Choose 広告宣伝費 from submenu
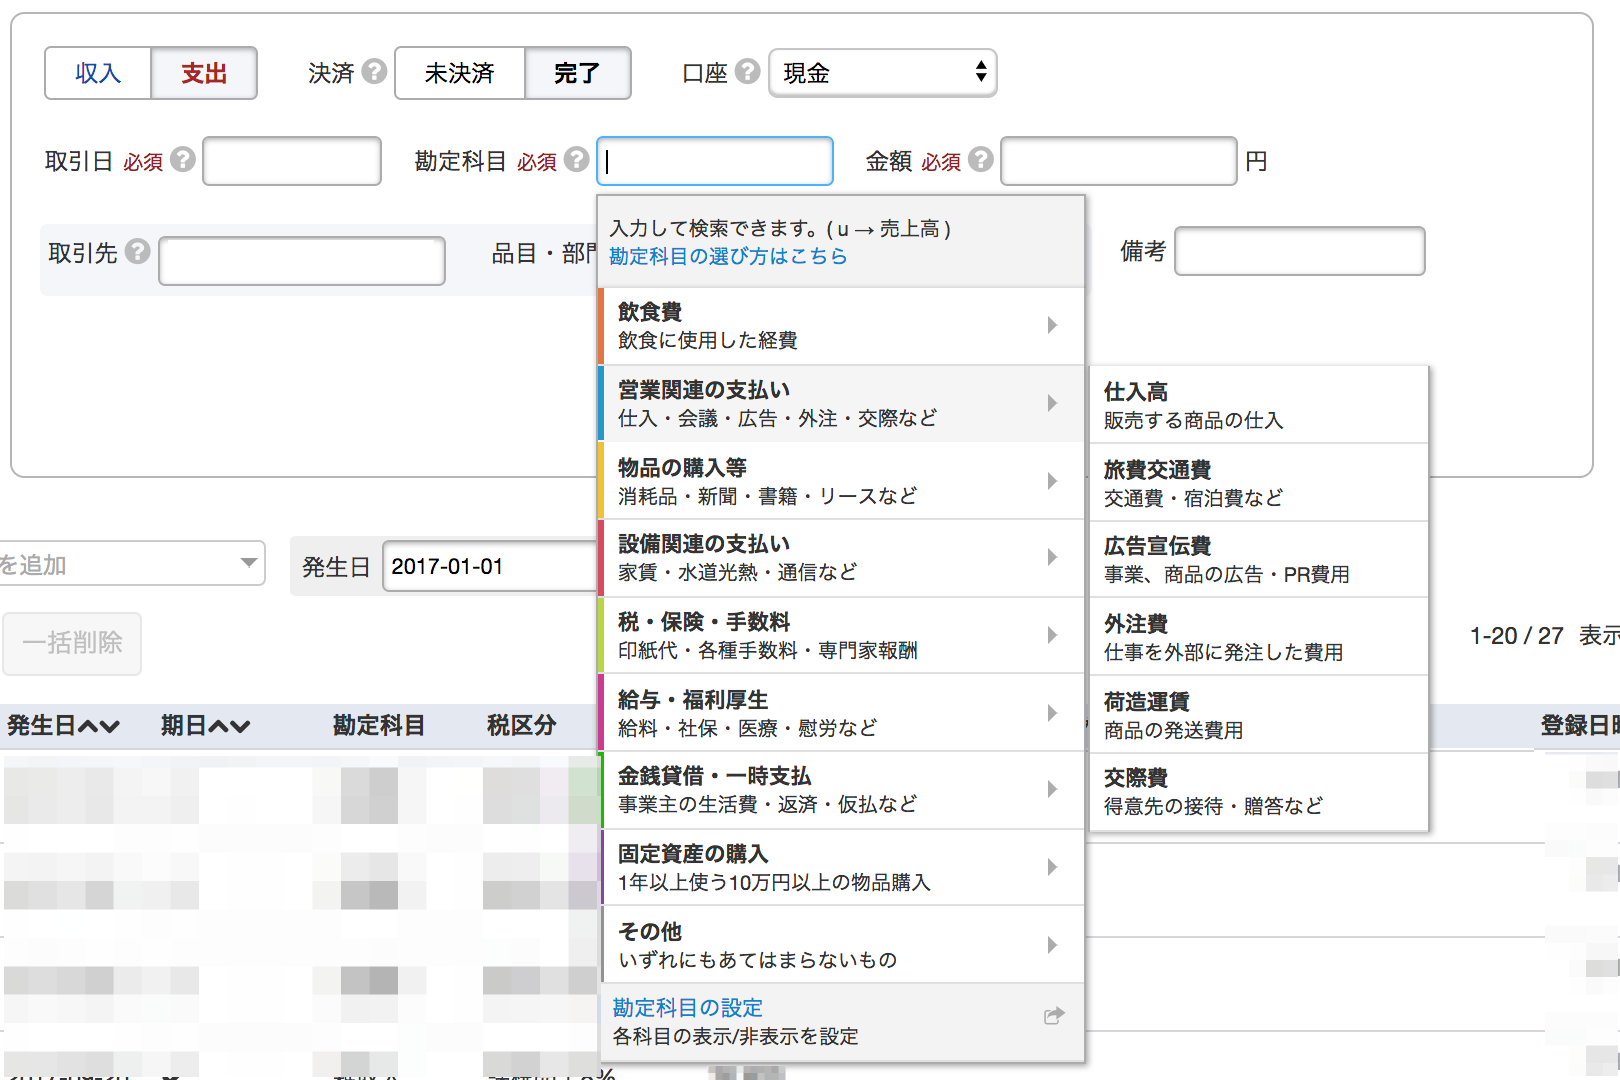 1258,560
